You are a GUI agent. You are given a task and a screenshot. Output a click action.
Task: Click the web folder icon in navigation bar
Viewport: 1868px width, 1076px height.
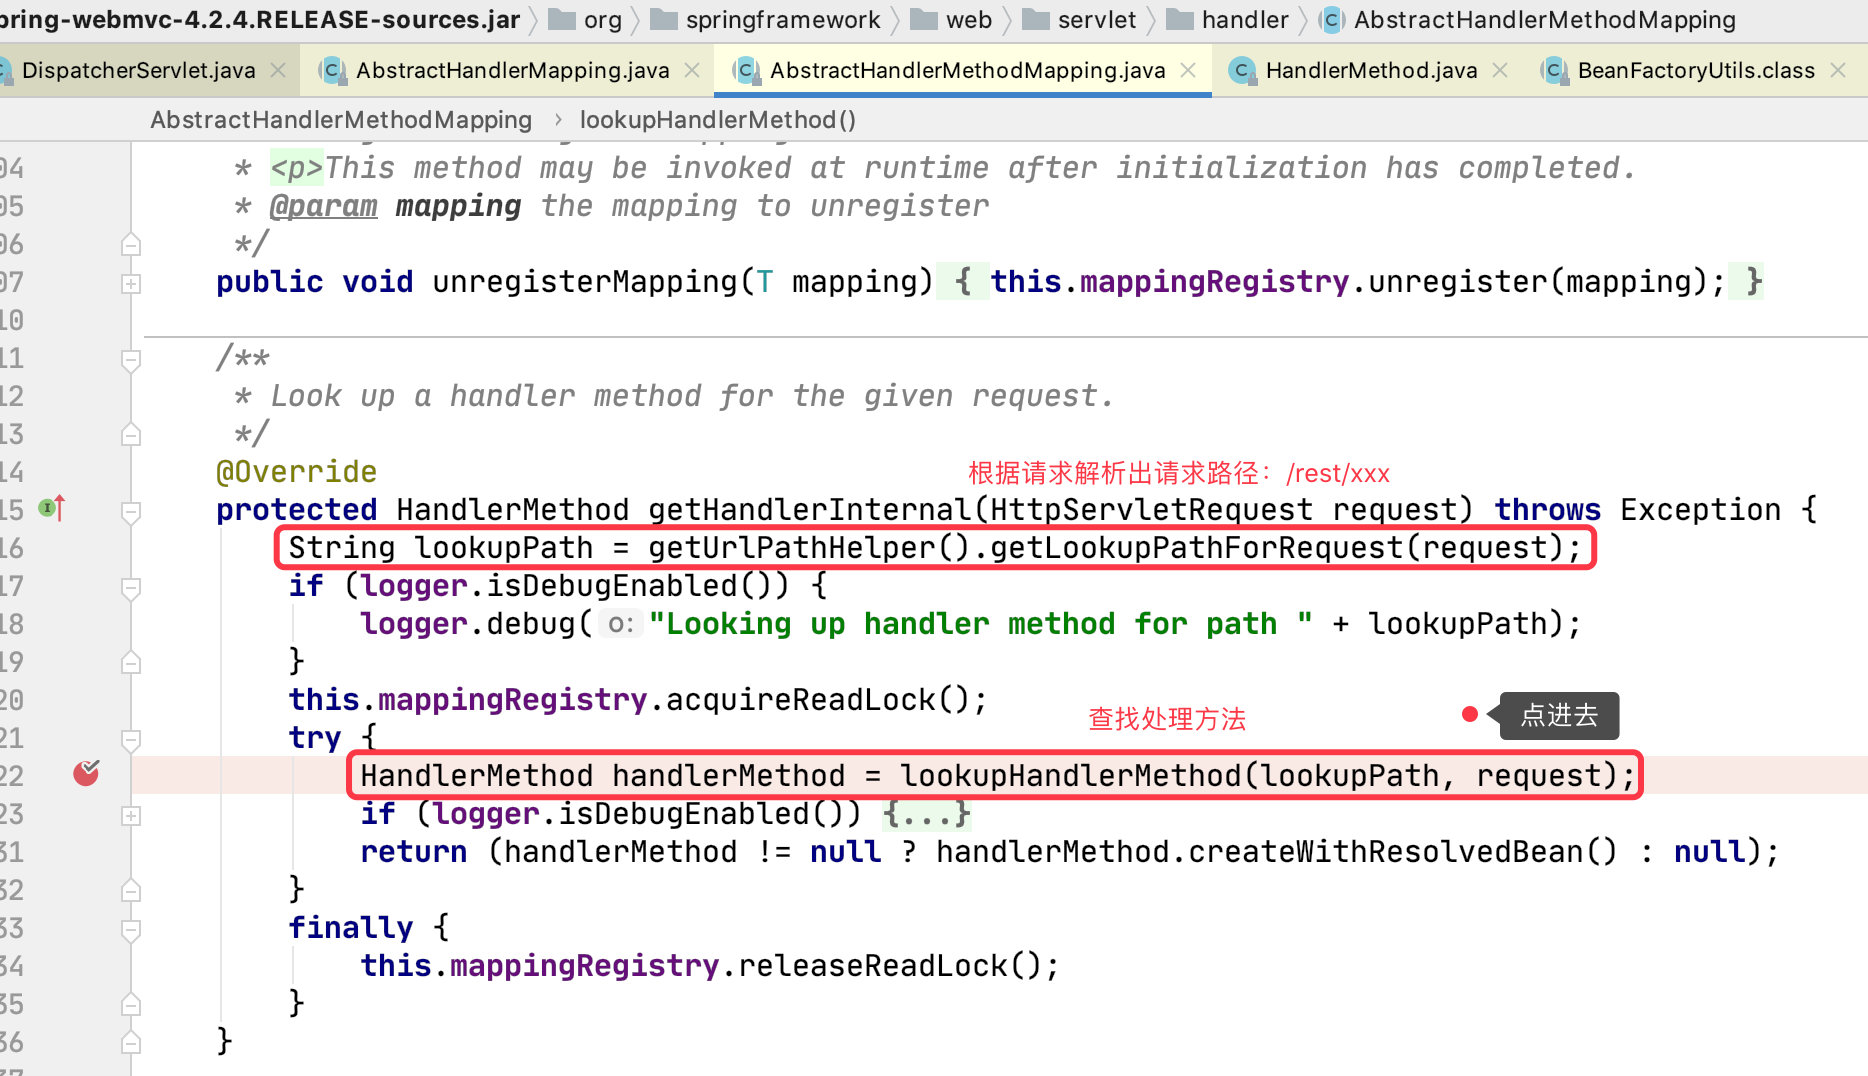click(924, 20)
